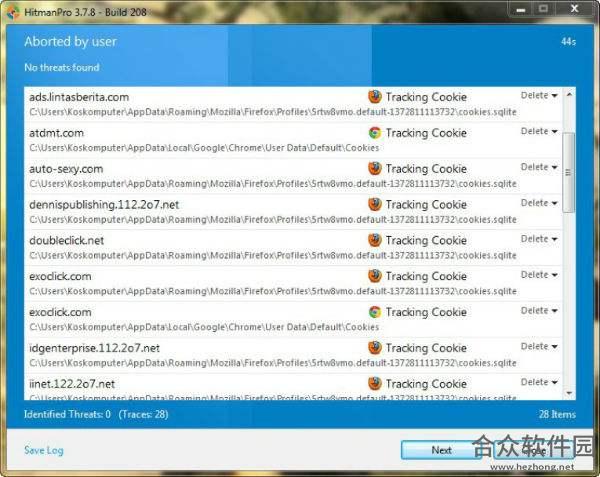Expand the Delete options for doubleclick.net
600x477 pixels.
[539, 239]
